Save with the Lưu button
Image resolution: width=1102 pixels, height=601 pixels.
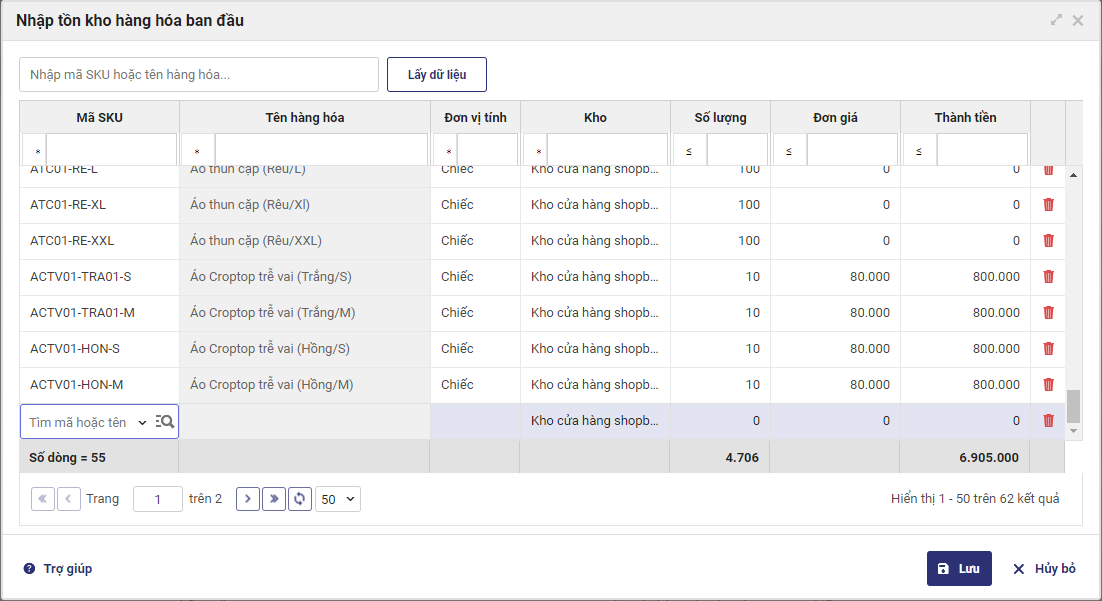click(x=959, y=569)
